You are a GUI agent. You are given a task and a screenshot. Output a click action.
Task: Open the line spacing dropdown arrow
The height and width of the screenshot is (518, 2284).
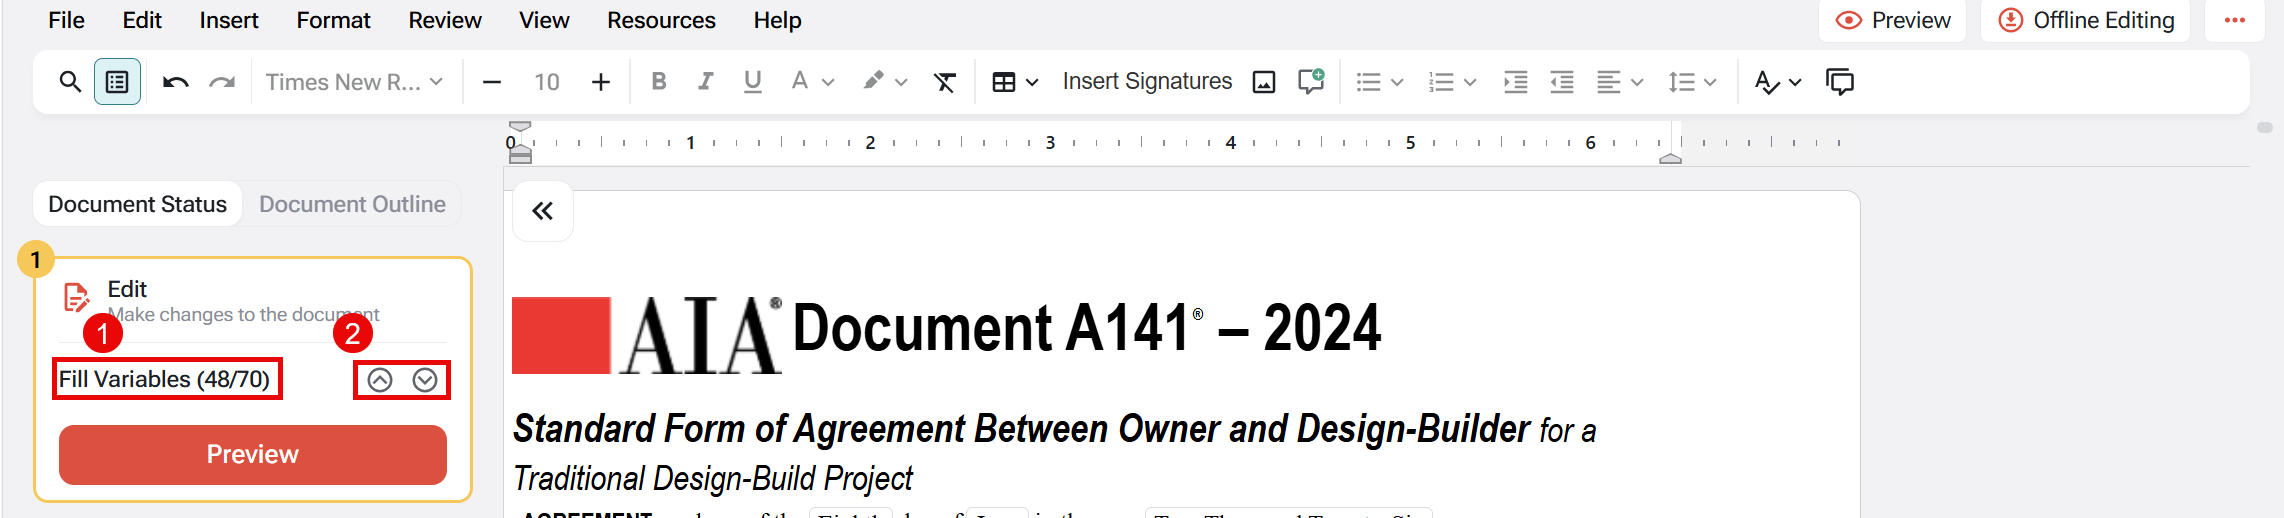pyautogui.click(x=1710, y=82)
